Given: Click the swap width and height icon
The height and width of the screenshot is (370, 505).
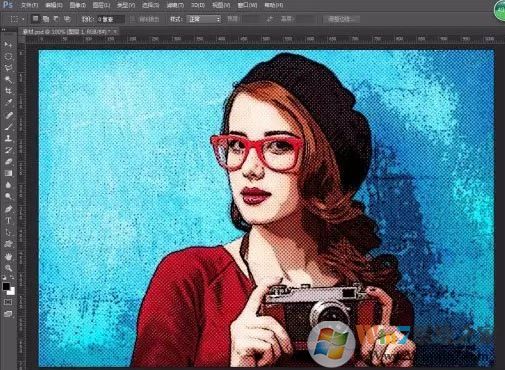Looking at the screenshot, I should (x=269, y=19).
